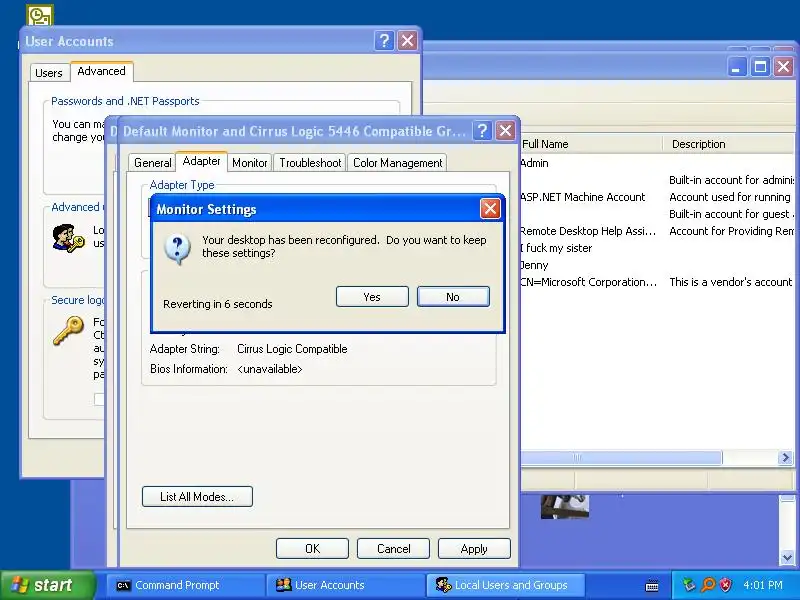Click Yes to keep monitor settings

[372, 296]
